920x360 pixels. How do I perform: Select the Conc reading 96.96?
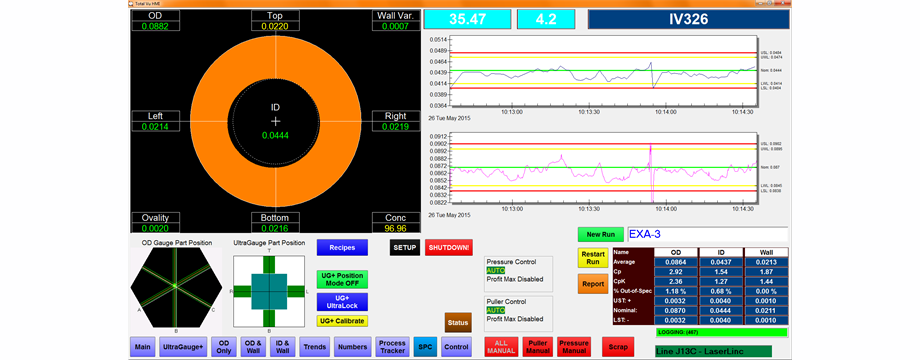[395, 227]
